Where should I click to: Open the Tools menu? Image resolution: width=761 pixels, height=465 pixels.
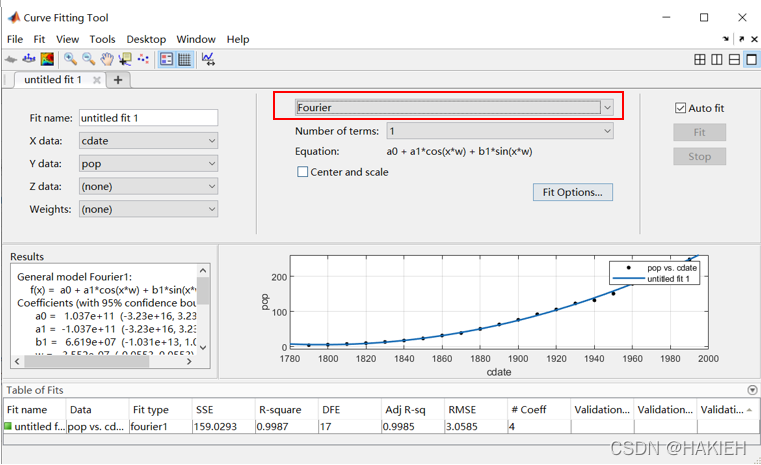point(102,39)
